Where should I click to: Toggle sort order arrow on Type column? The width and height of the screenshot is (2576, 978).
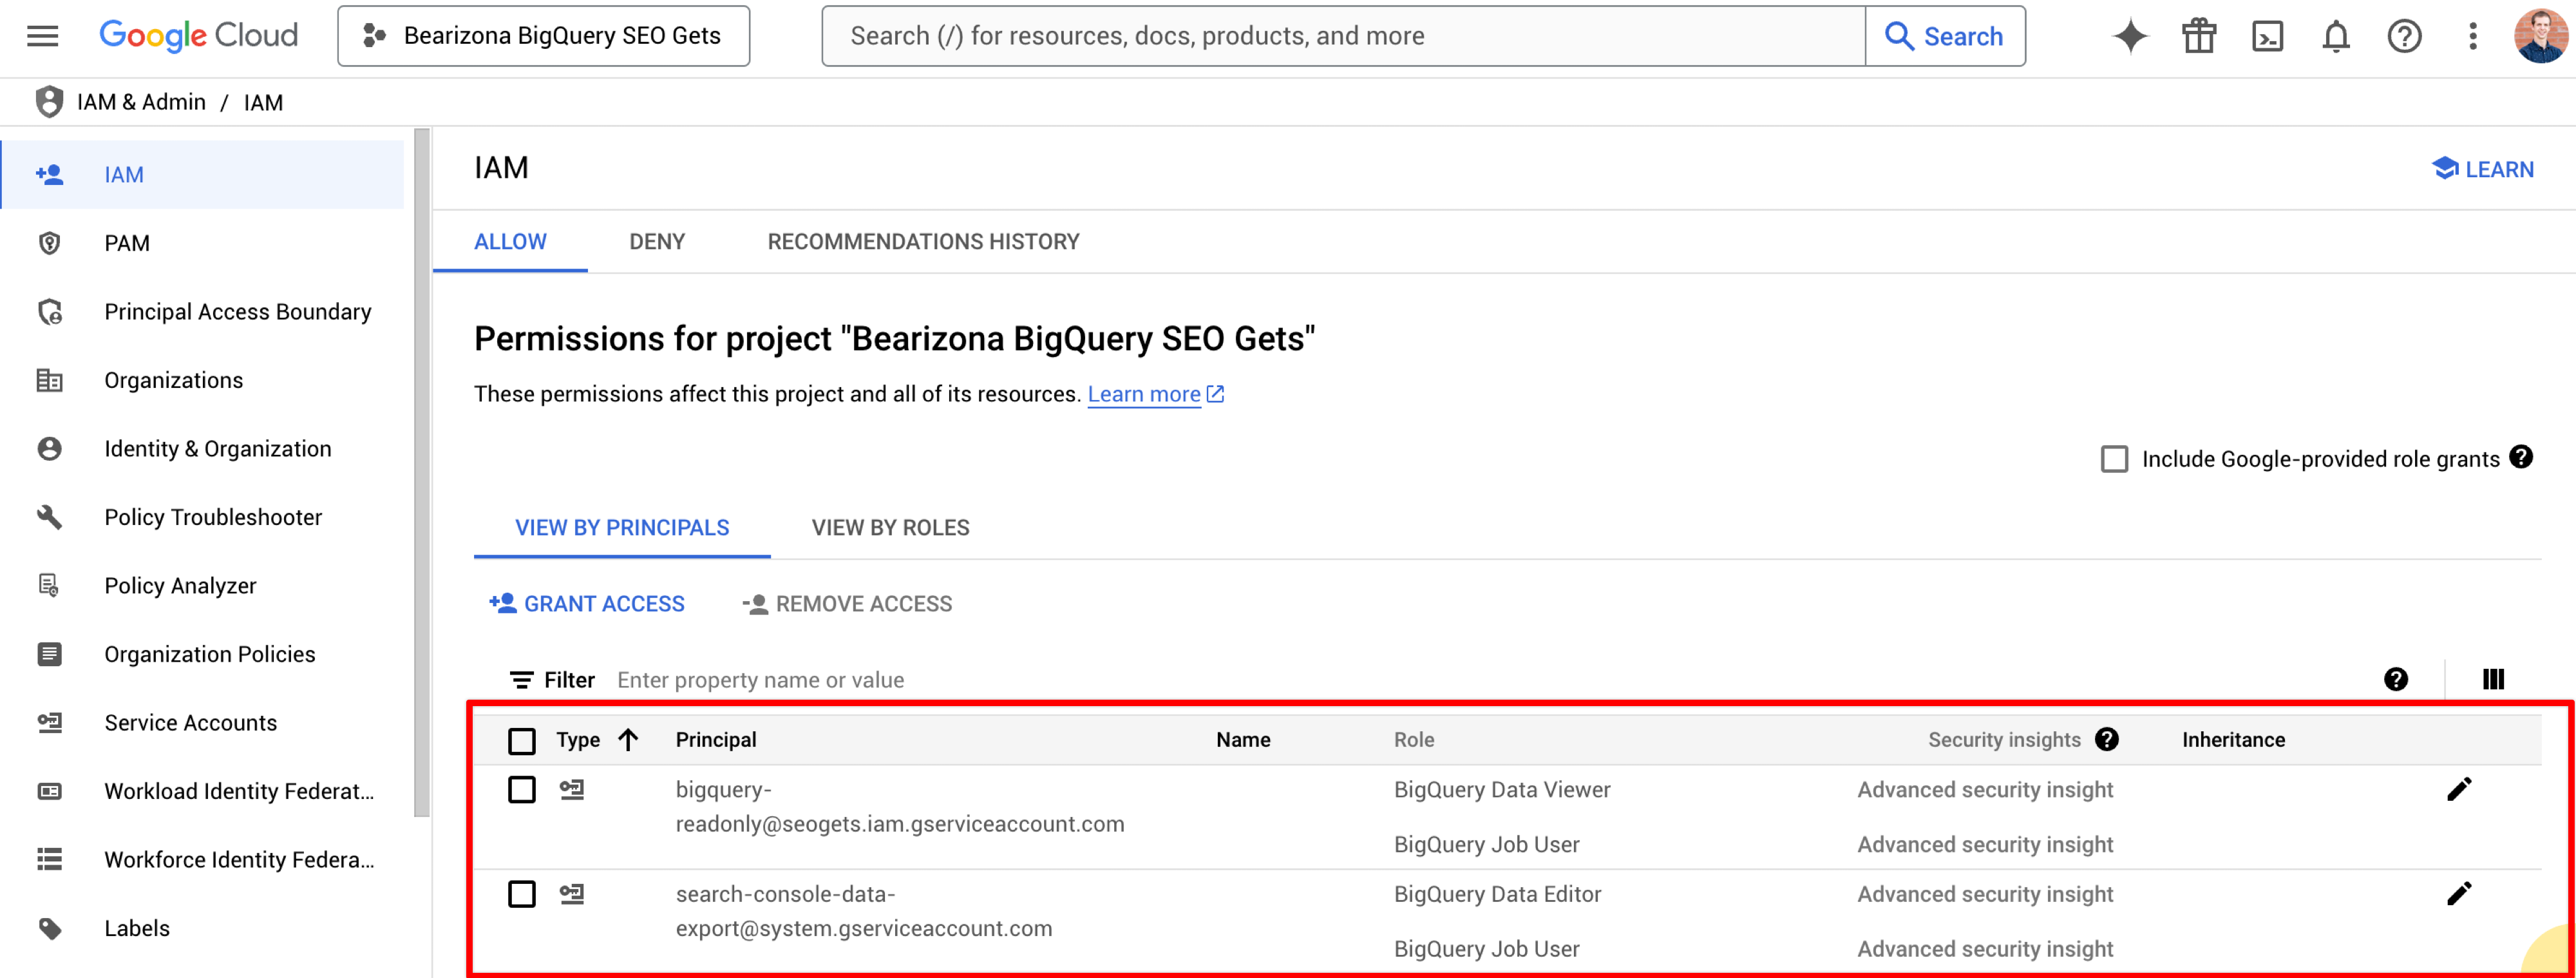pos(628,739)
